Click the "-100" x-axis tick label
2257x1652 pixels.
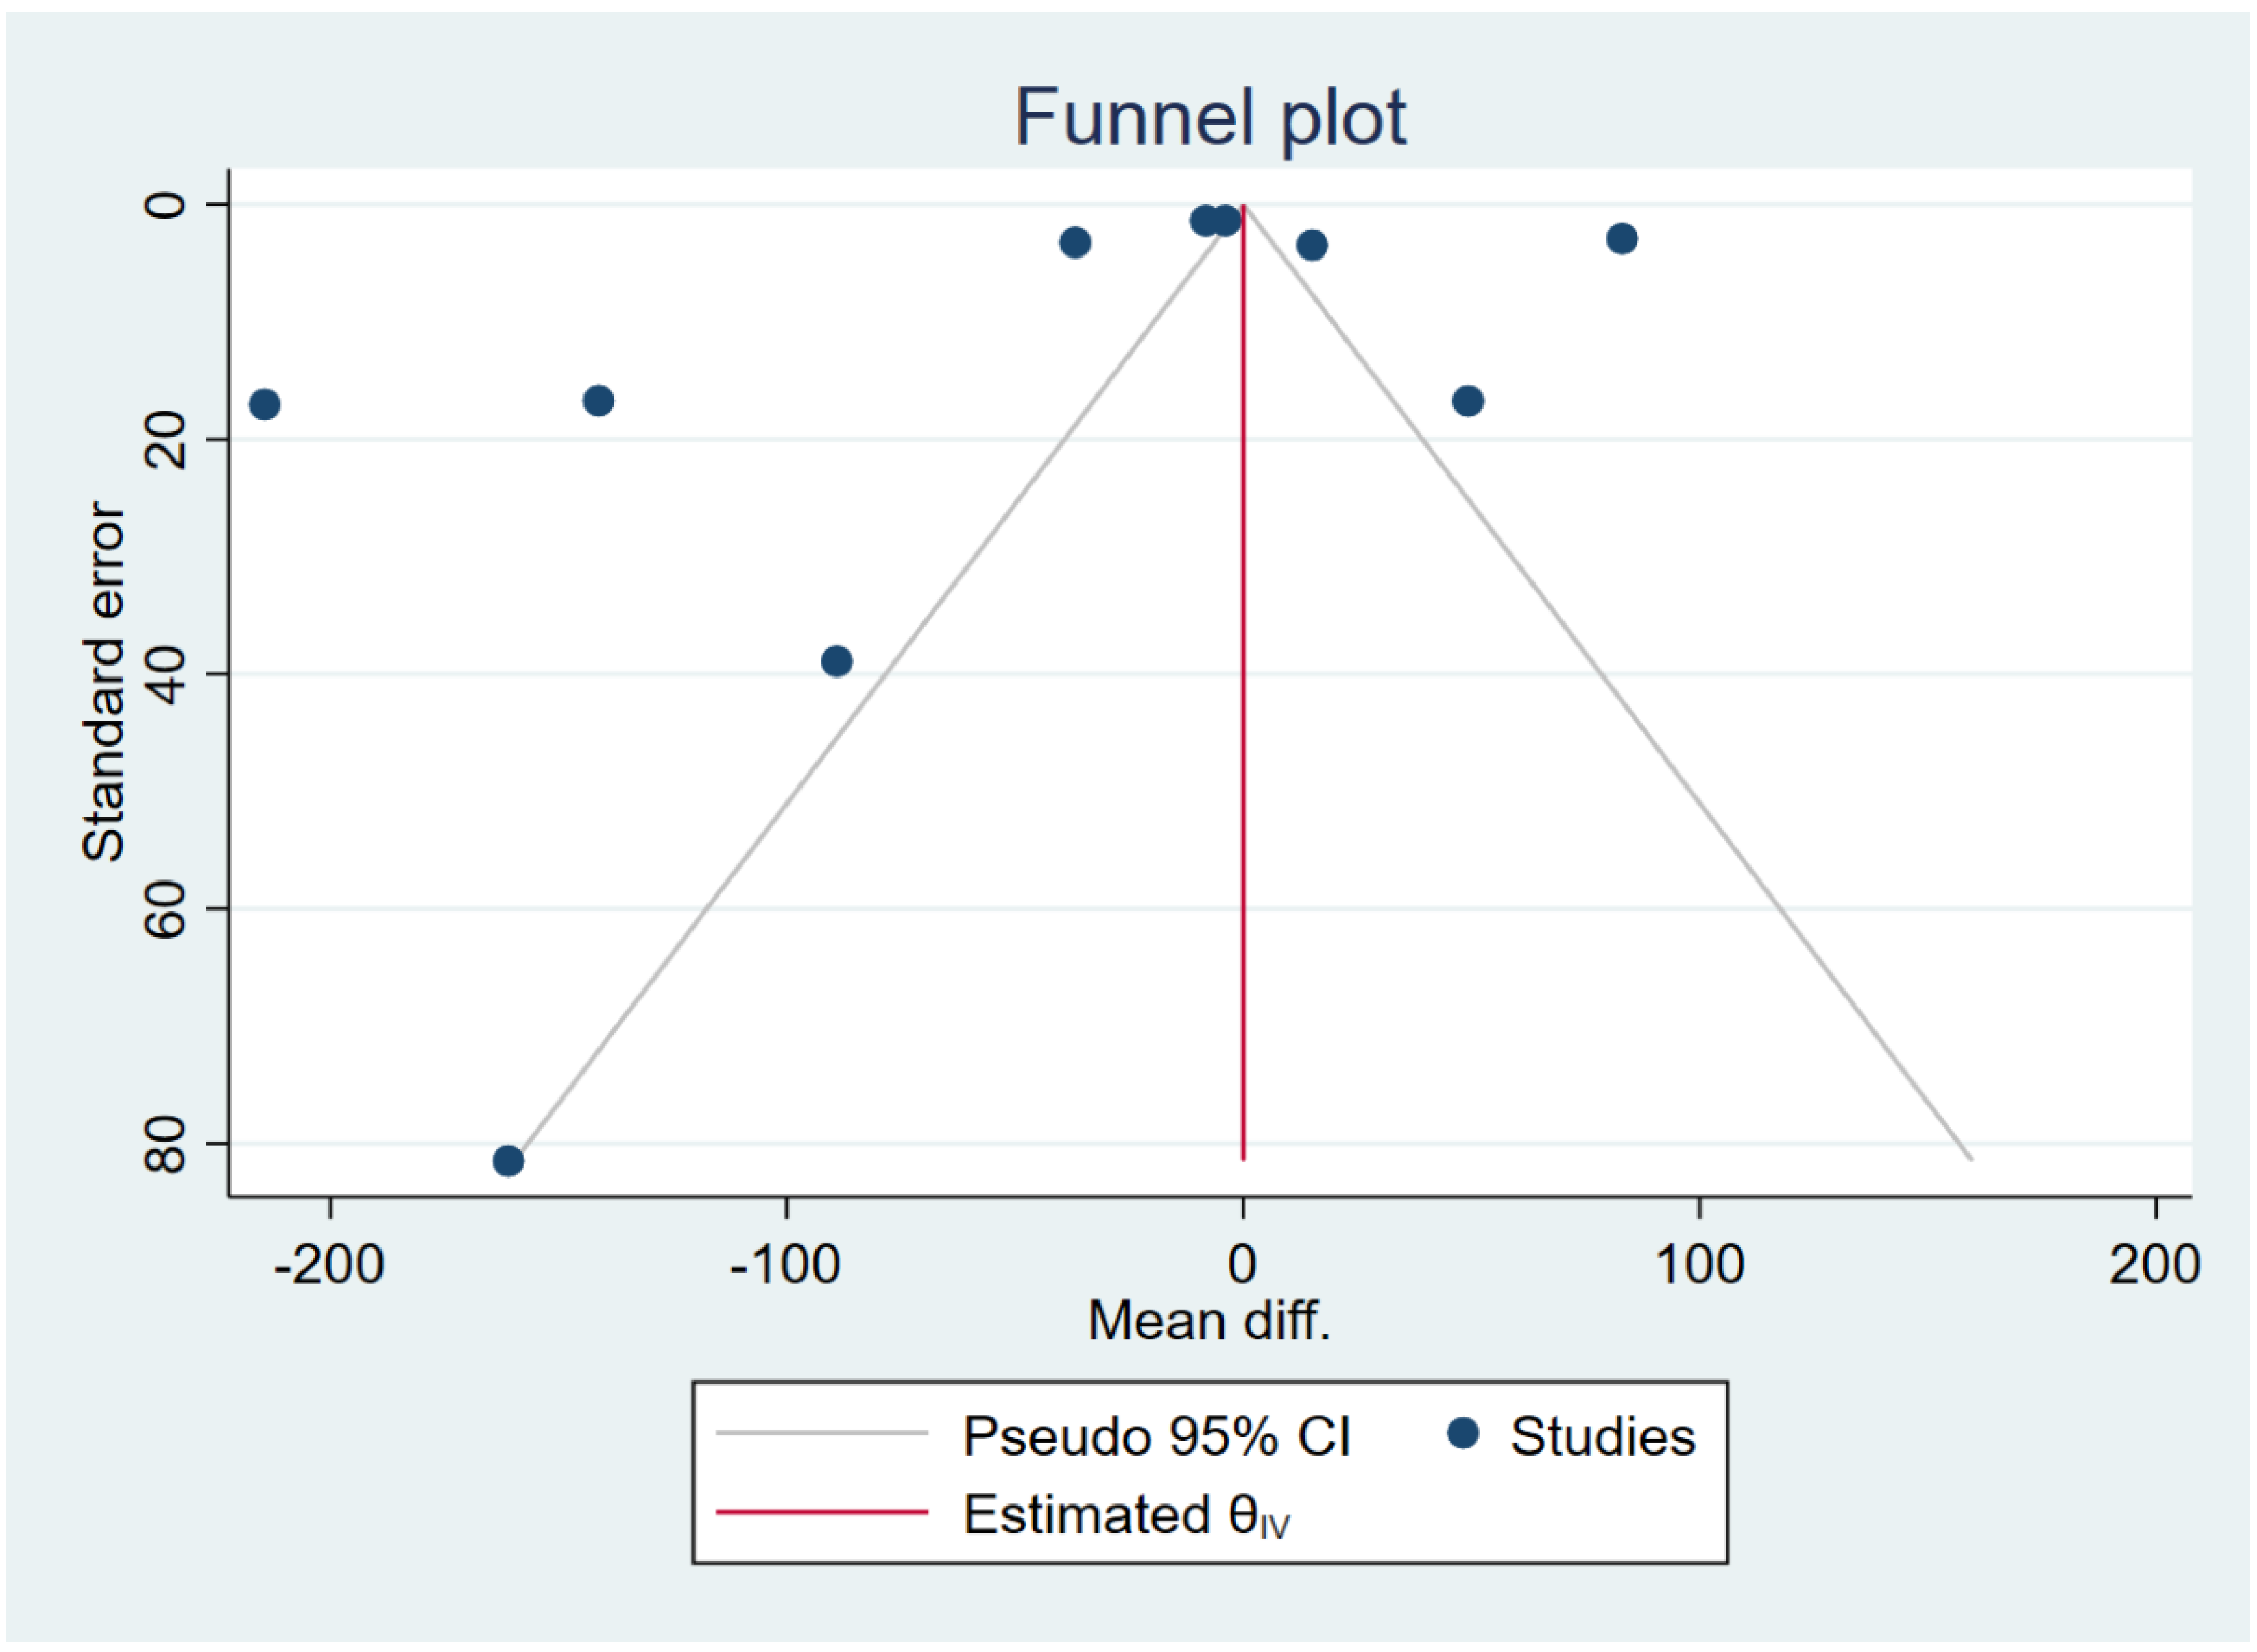pyautogui.click(x=785, y=1265)
